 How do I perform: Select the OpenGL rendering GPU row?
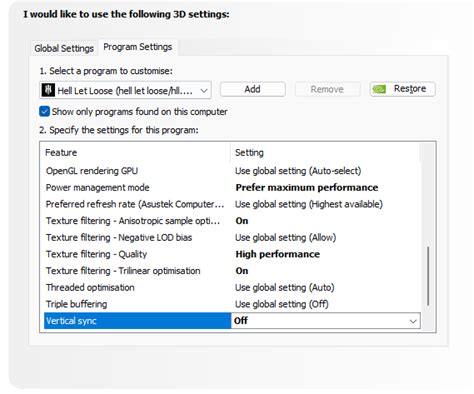232,171
